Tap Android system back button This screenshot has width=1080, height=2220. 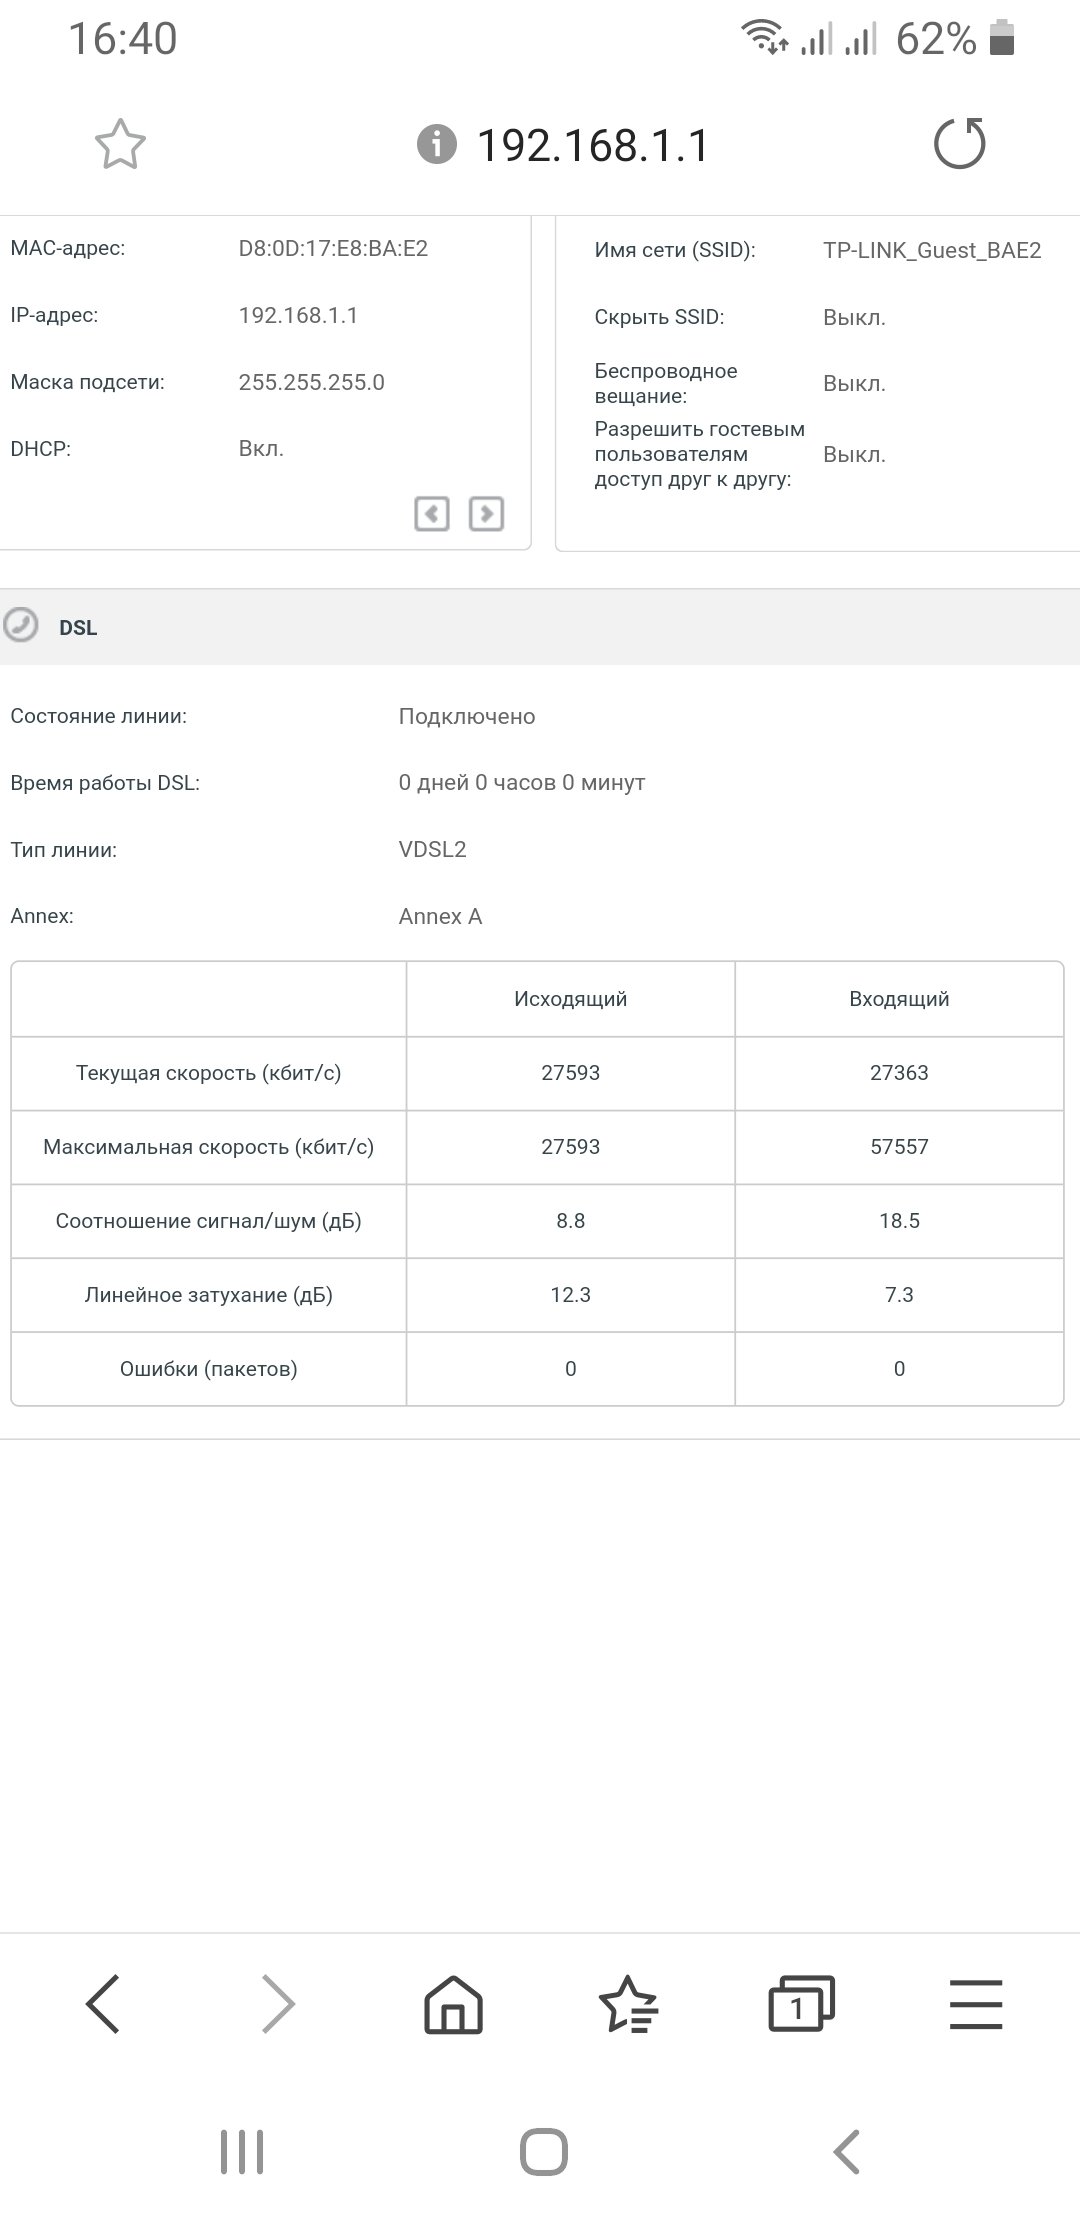pos(846,2152)
